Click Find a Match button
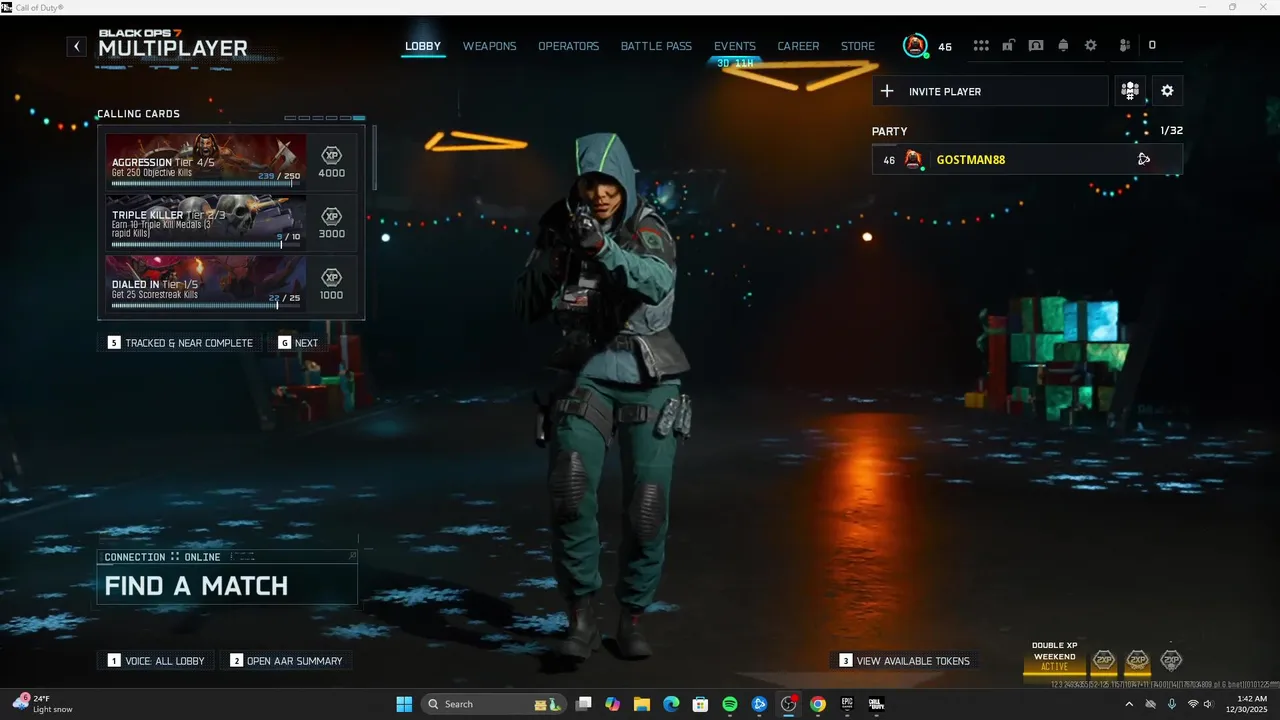1280x720 pixels. pyautogui.click(x=227, y=585)
